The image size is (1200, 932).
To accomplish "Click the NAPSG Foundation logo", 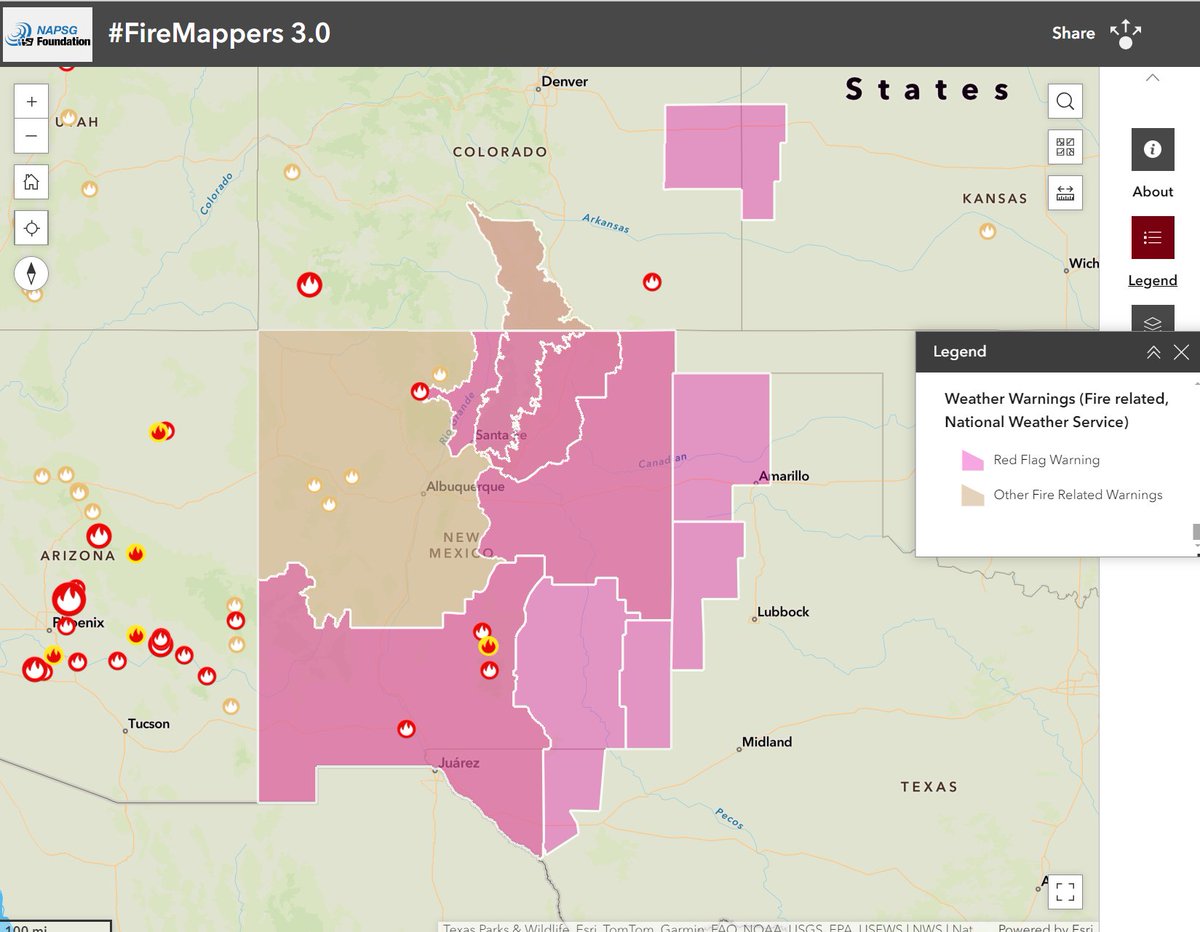I will coord(48,35).
